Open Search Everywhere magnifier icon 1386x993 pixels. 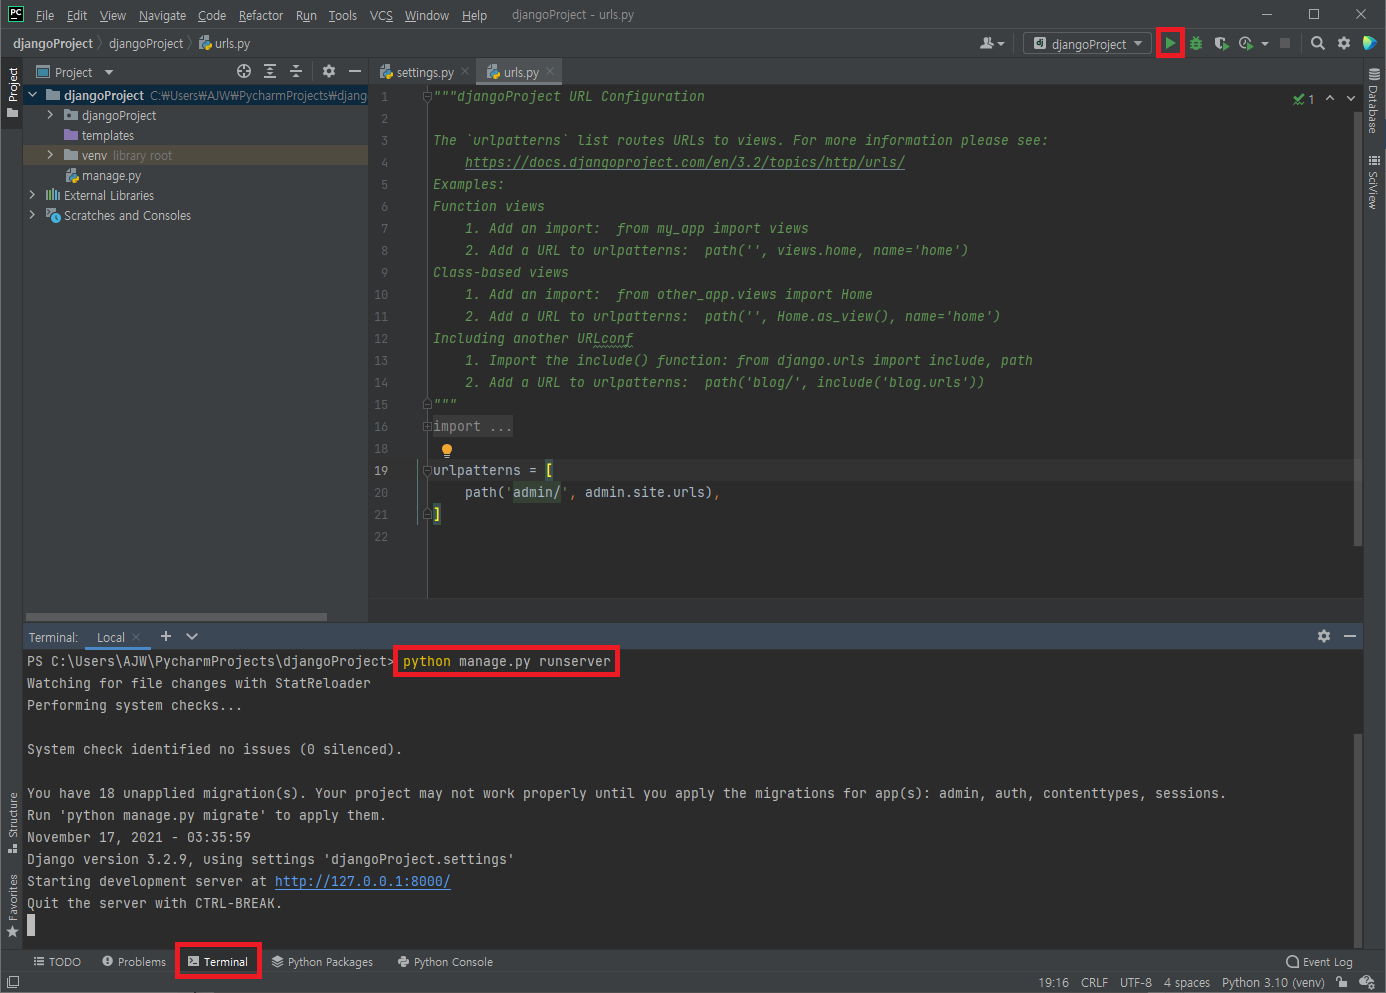pos(1318,43)
